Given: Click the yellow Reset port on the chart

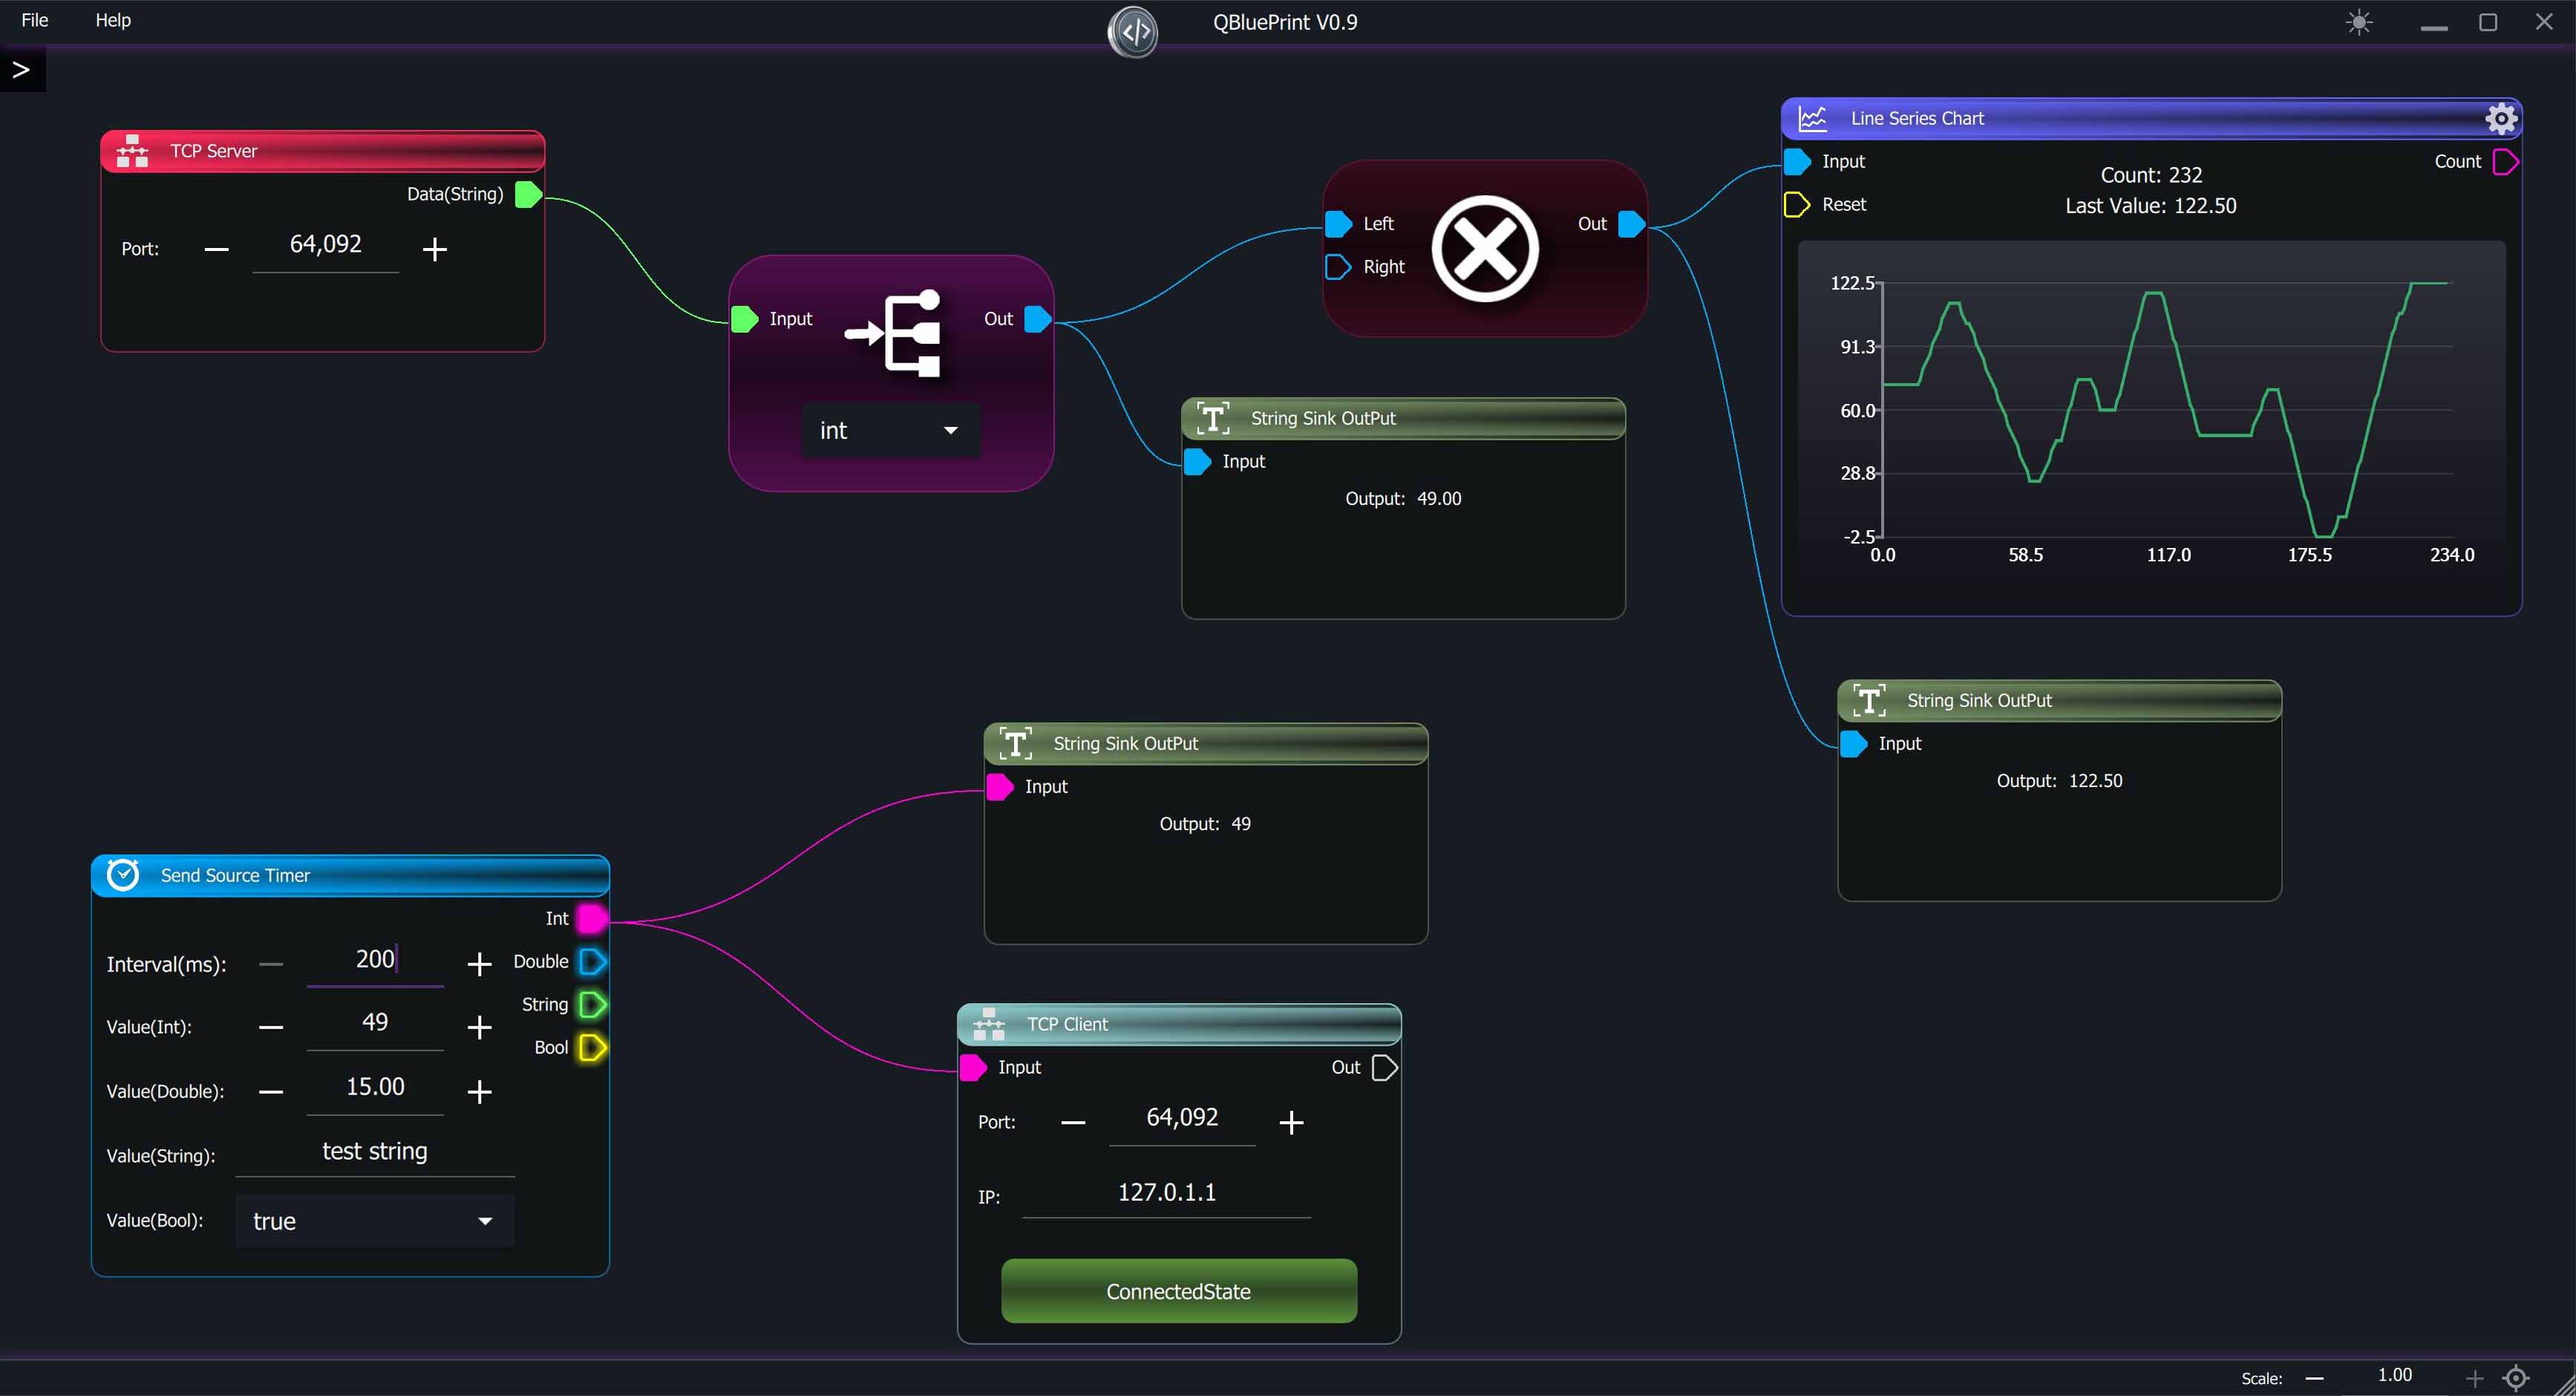Looking at the screenshot, I should [1796, 204].
